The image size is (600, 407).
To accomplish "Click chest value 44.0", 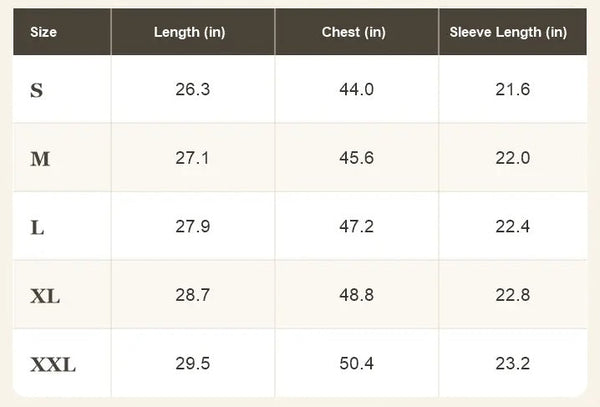I will coord(356,90).
